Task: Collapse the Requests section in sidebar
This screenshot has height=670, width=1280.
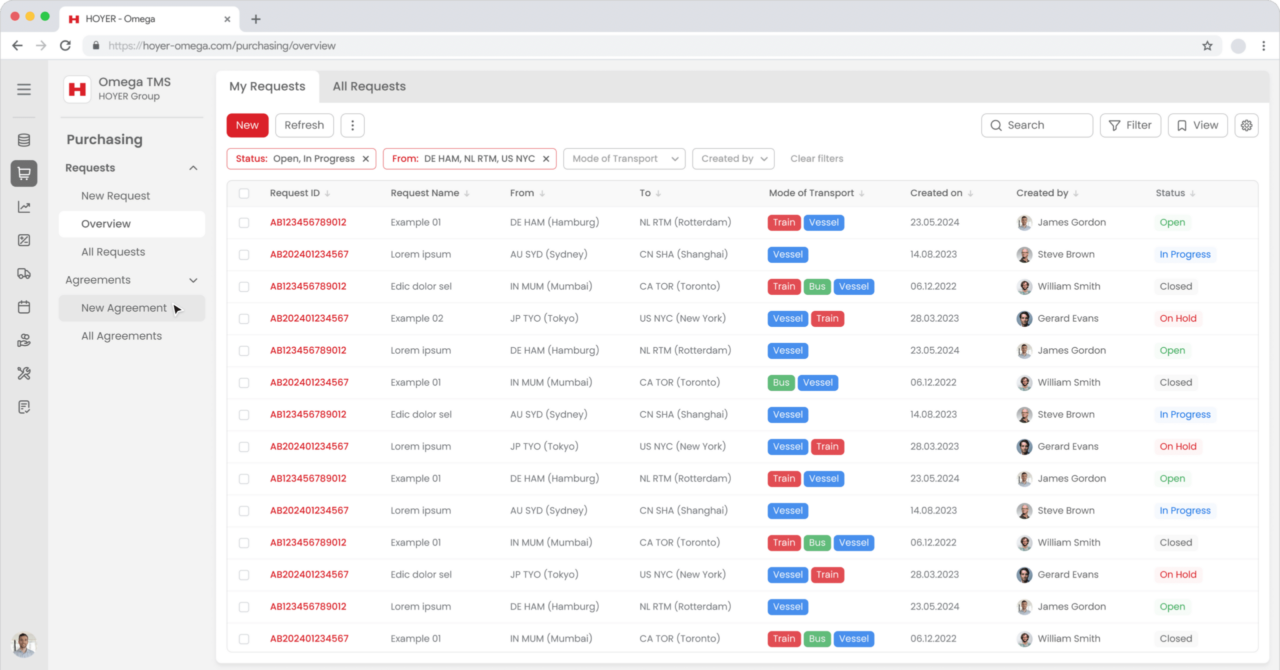Action: pyautogui.click(x=193, y=168)
